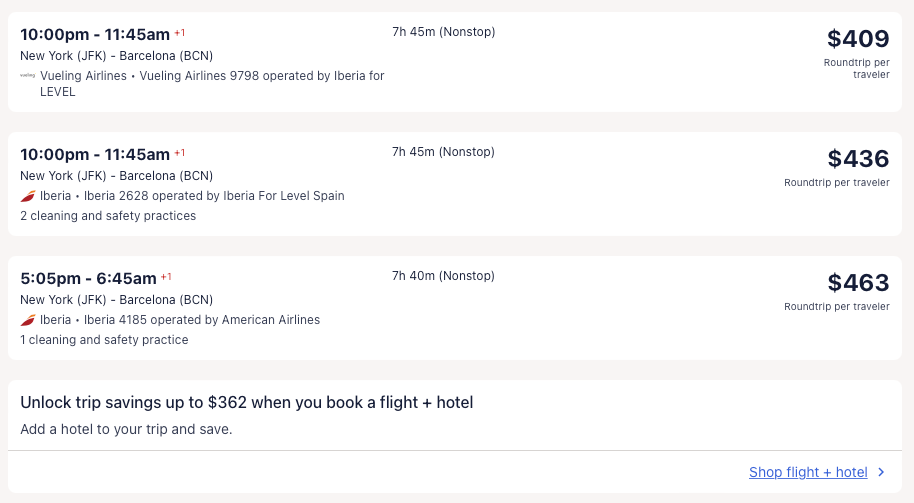The image size is (914, 503).
Task: Click the +1 day indicator on the 6:45am arrival
Action: (x=167, y=277)
